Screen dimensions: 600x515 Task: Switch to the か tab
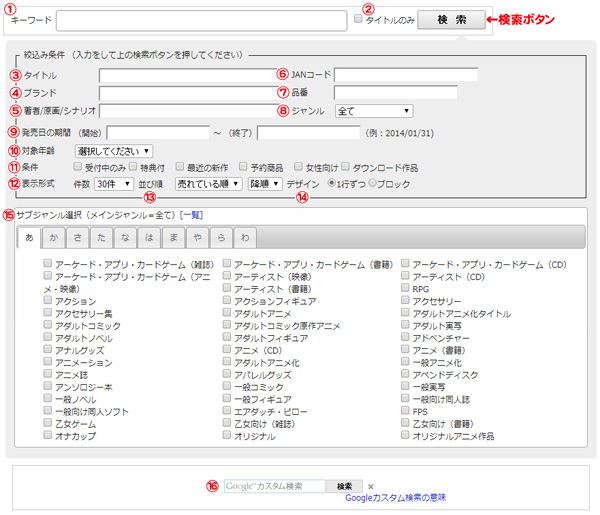pyautogui.click(x=54, y=238)
